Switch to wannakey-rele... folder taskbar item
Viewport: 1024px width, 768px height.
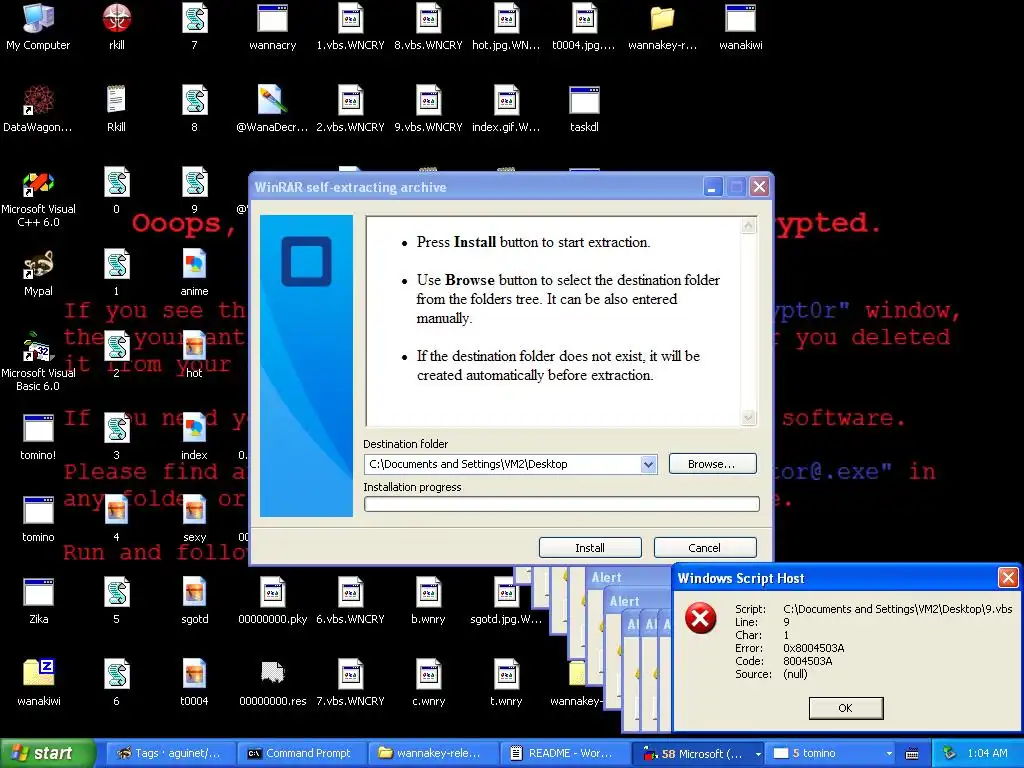[x=432, y=754]
